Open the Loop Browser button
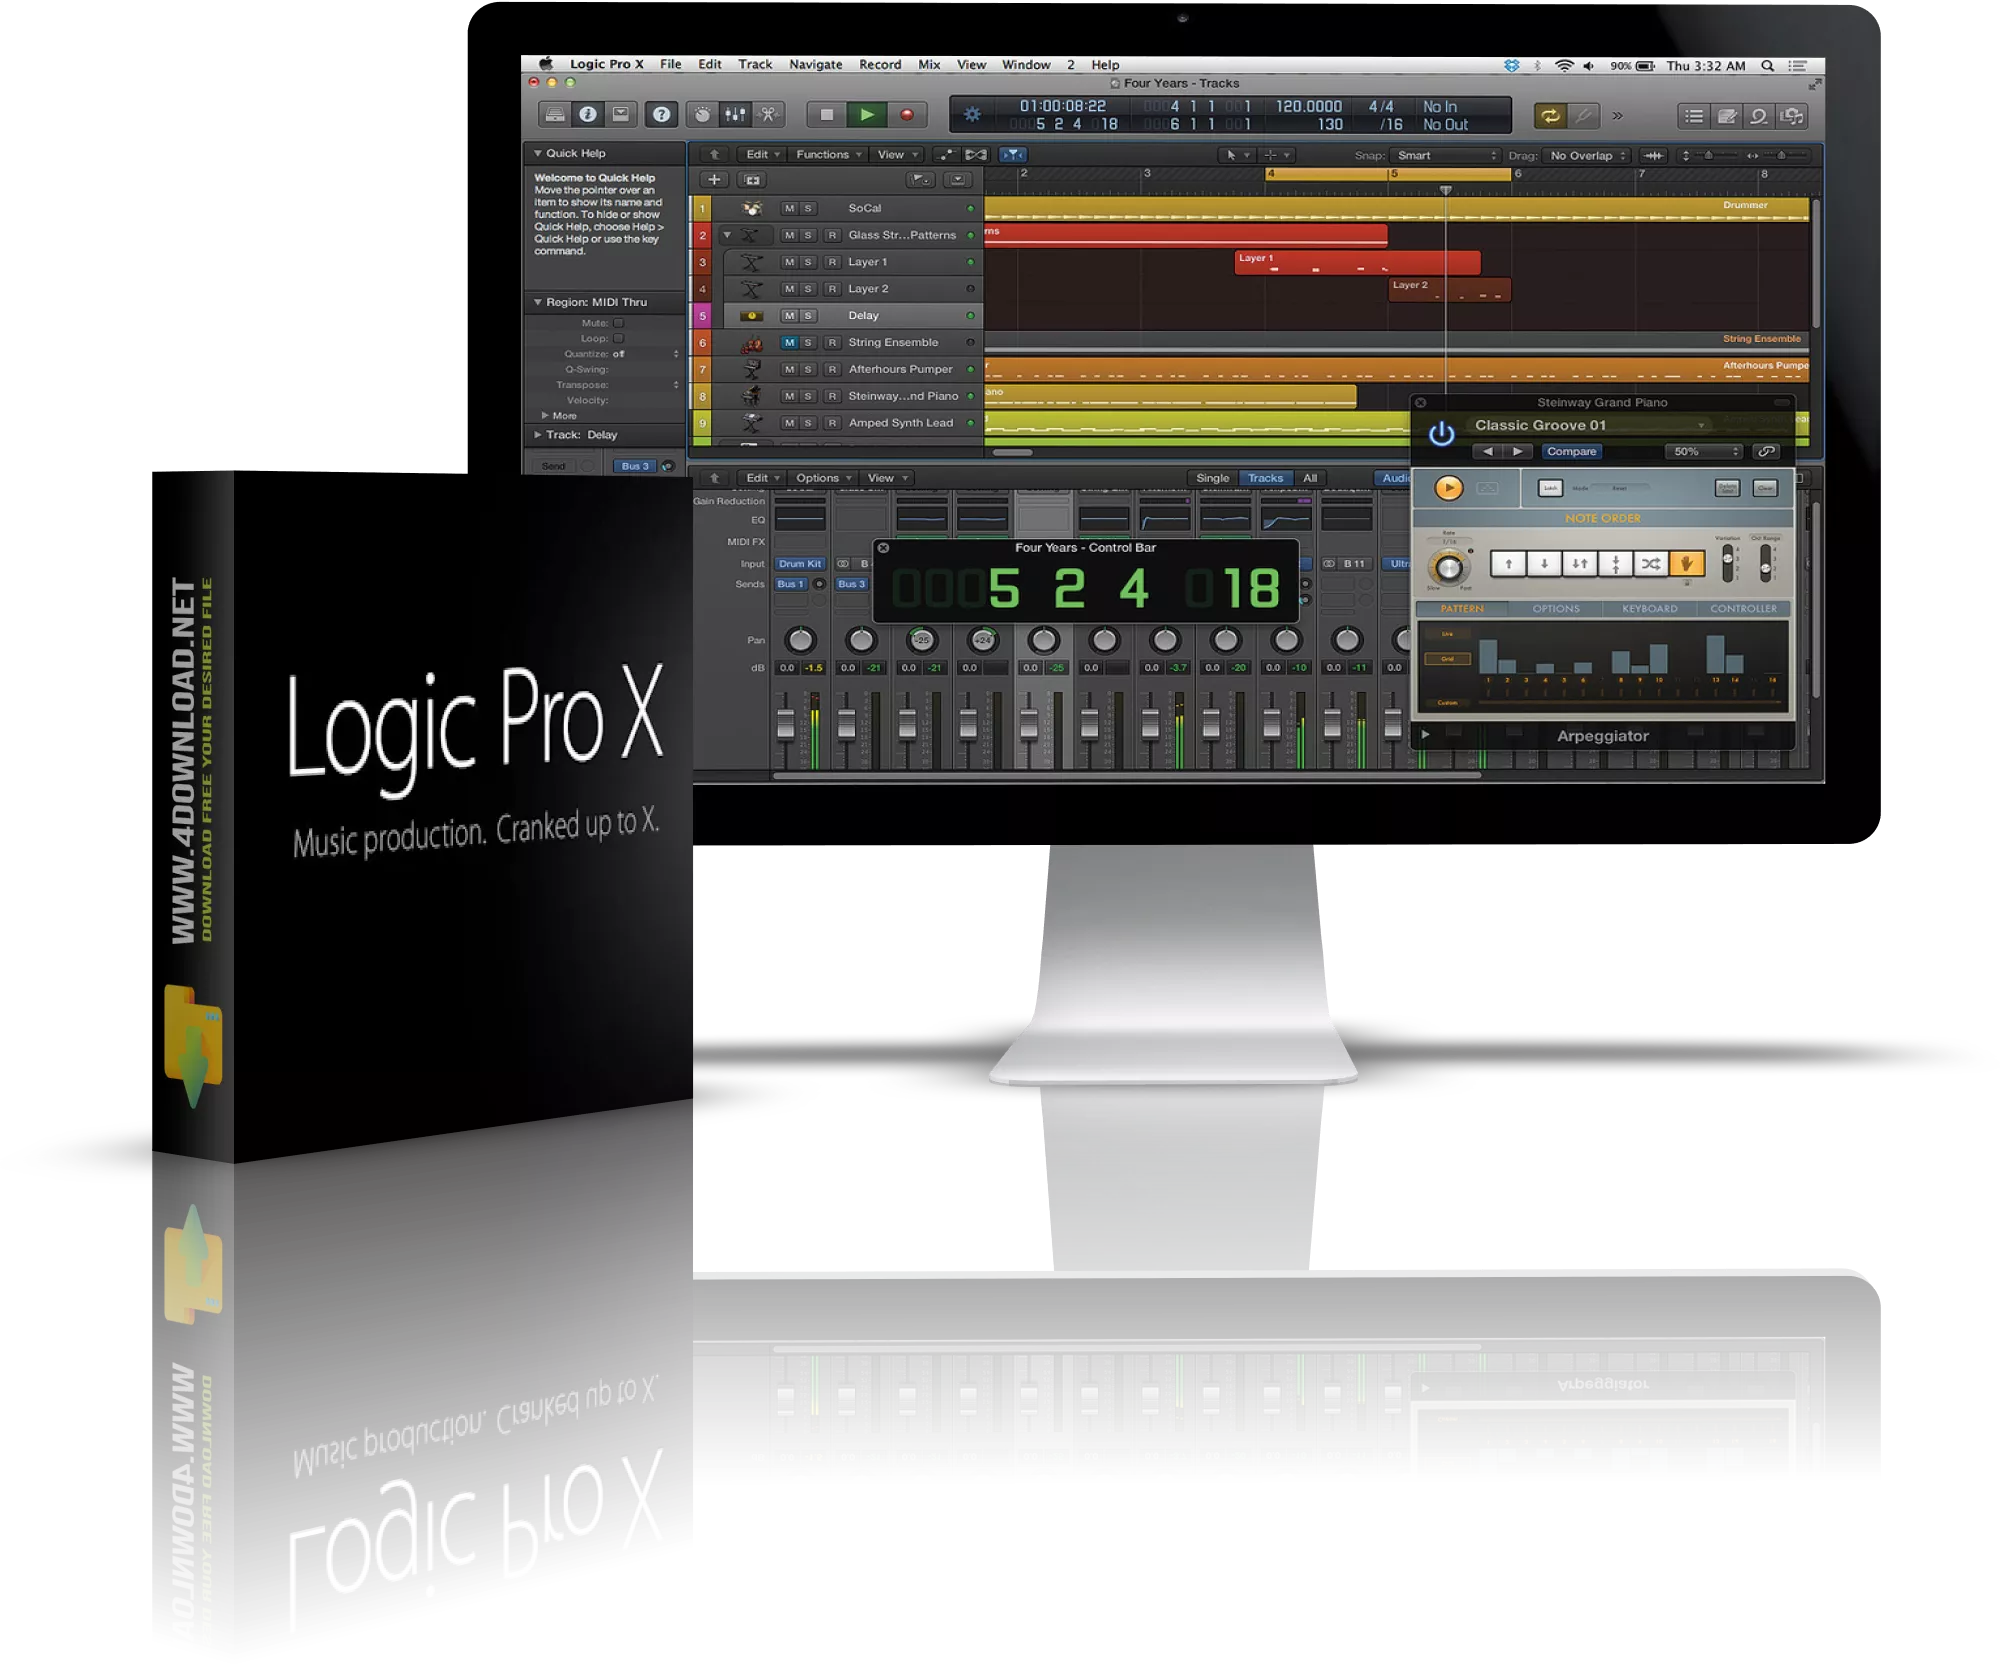Viewport: 2000px width, 1665px height. (1758, 116)
